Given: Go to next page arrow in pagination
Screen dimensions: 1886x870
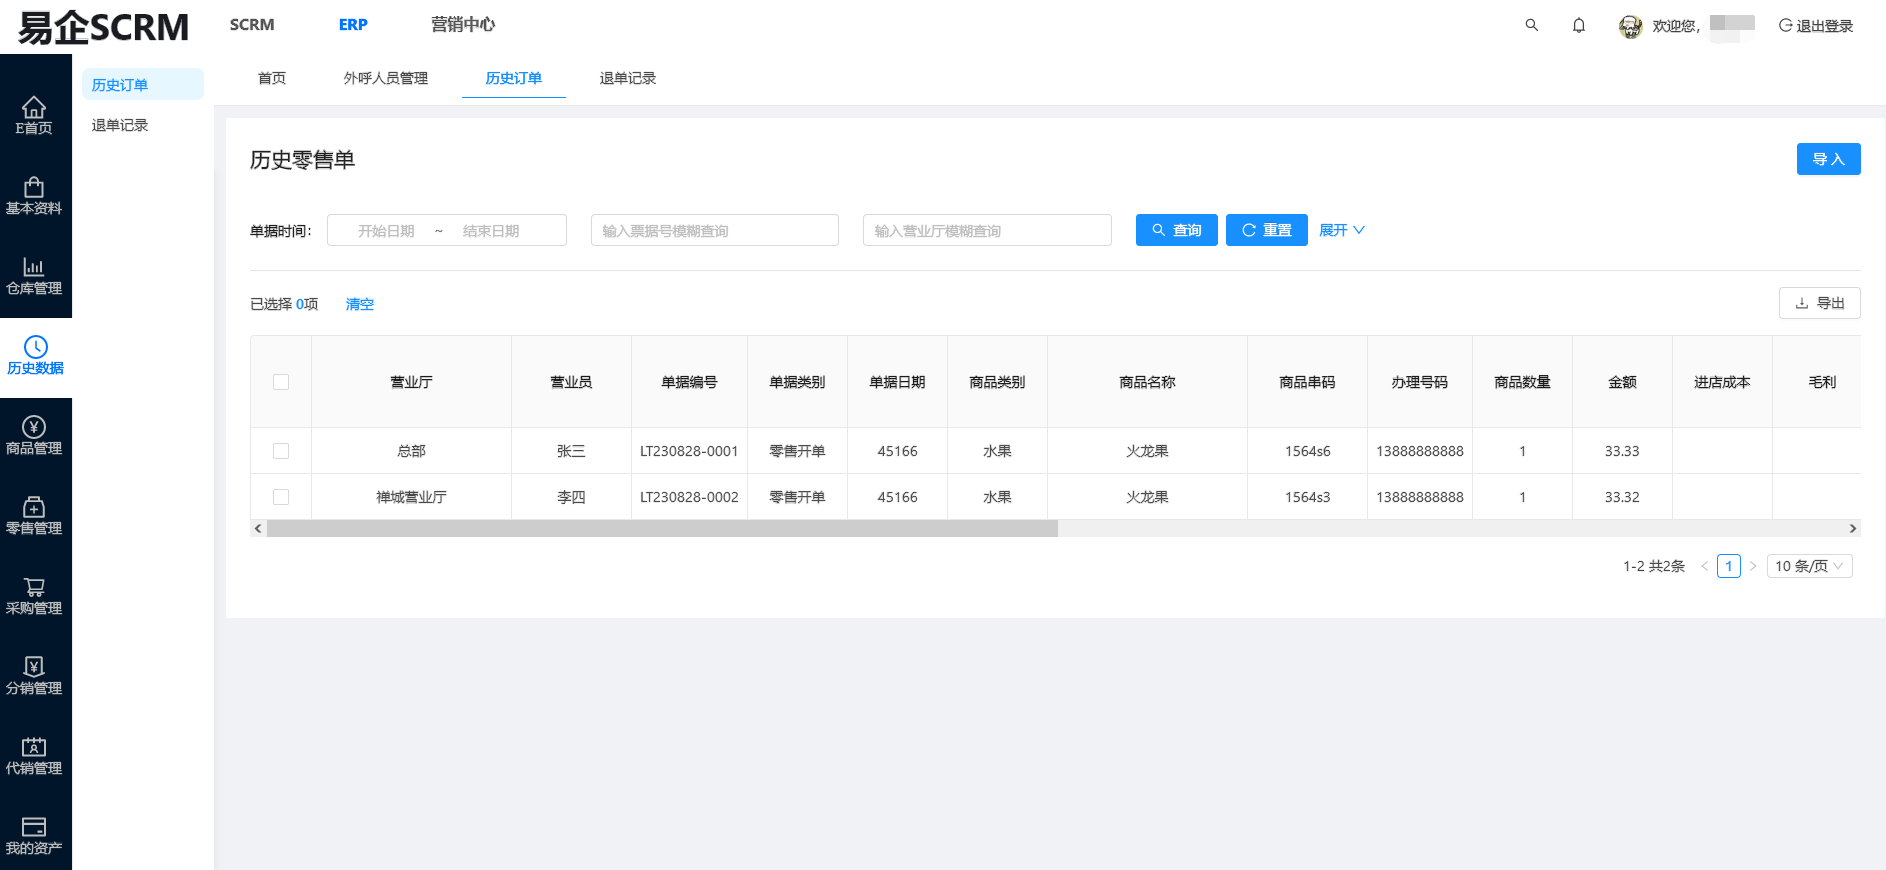Looking at the screenshot, I should point(1753,566).
